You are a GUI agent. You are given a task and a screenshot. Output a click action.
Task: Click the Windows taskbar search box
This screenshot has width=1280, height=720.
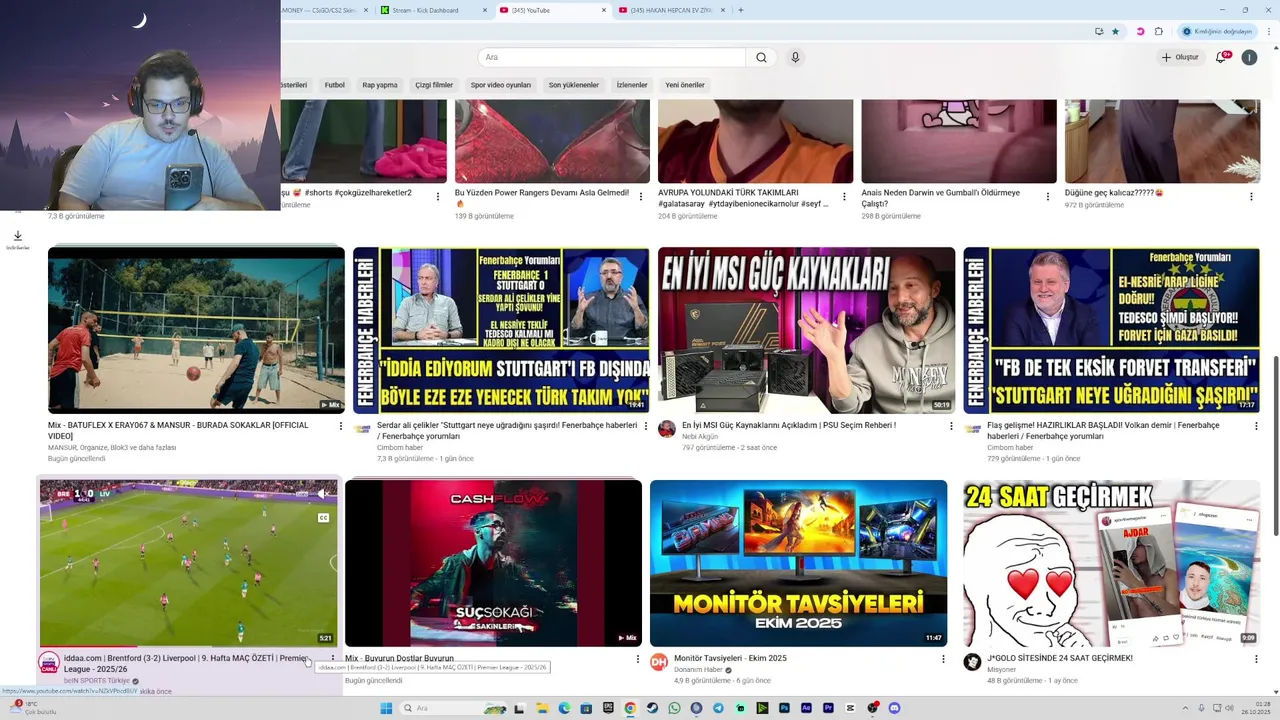coord(453,708)
